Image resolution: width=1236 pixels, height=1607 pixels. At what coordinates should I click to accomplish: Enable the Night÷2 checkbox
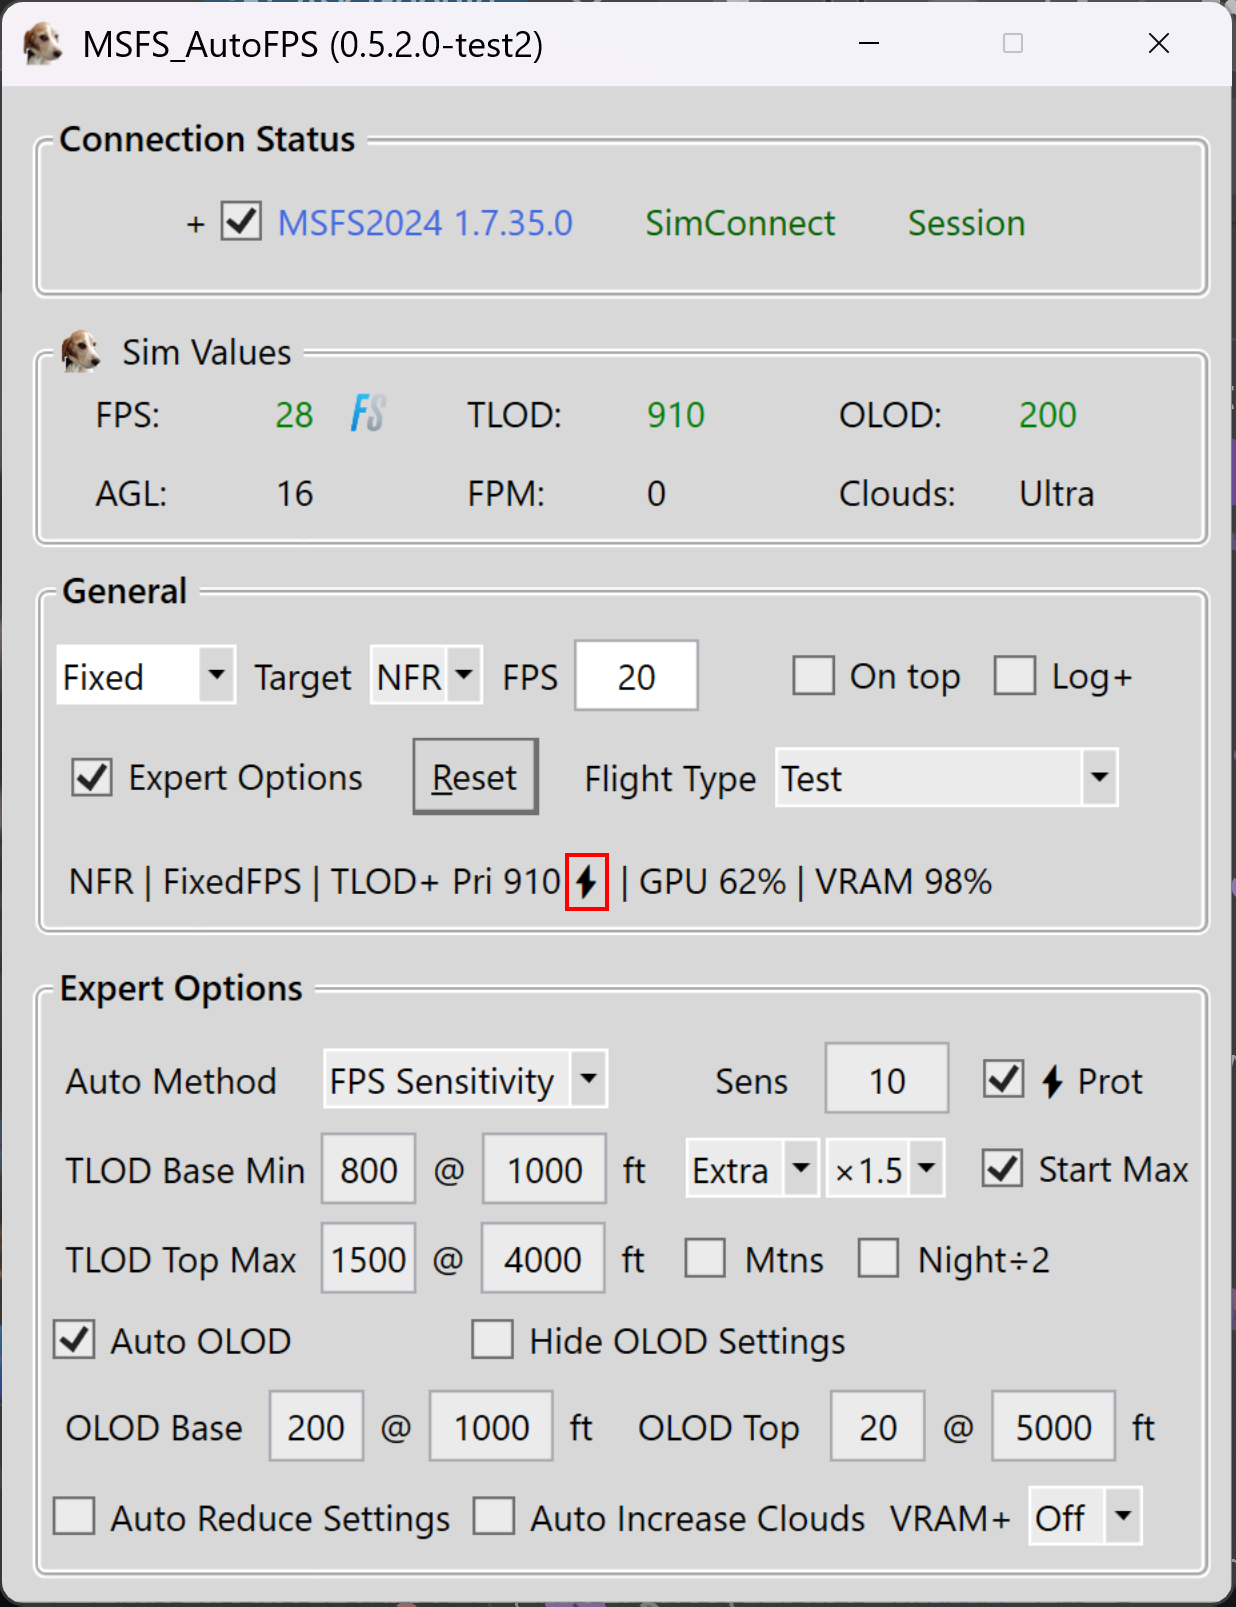click(x=878, y=1258)
